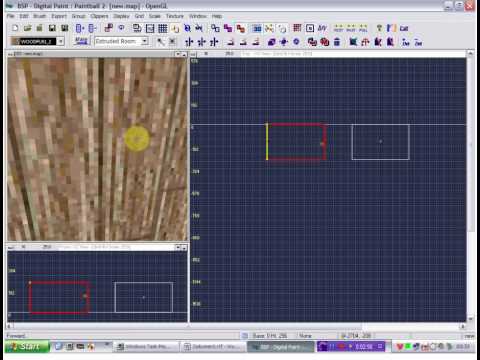480x360 pixels.
Task: Click the red grid toolbar icon
Action: pyautogui.click(x=297, y=28)
